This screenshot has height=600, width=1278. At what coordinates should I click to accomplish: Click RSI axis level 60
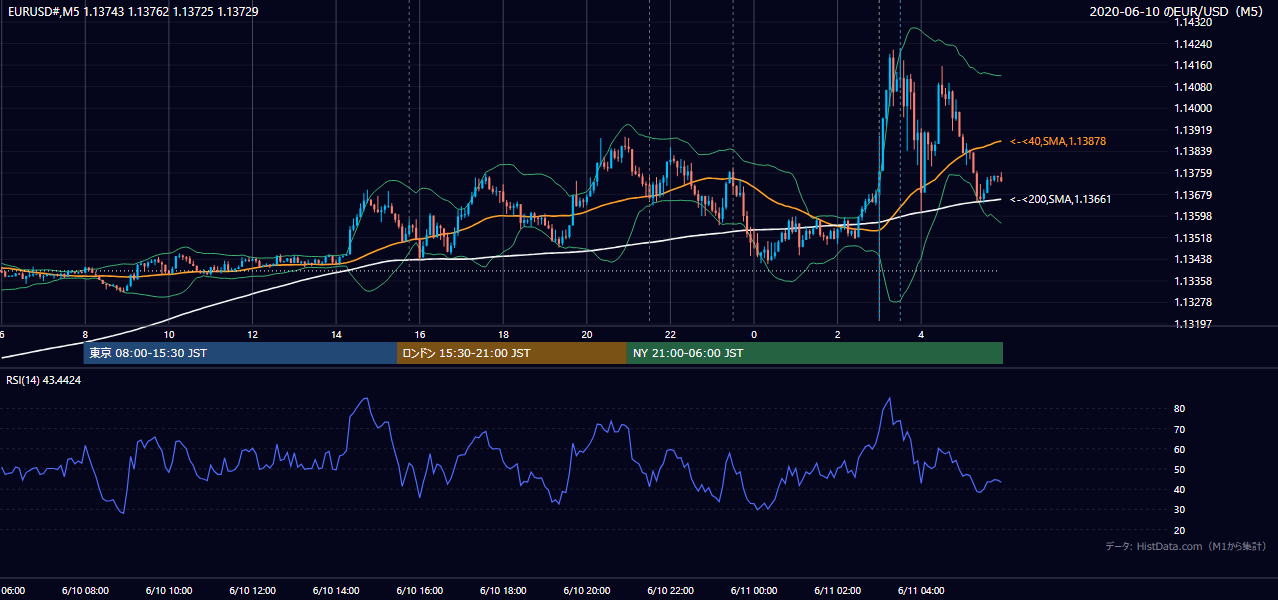[1180, 449]
